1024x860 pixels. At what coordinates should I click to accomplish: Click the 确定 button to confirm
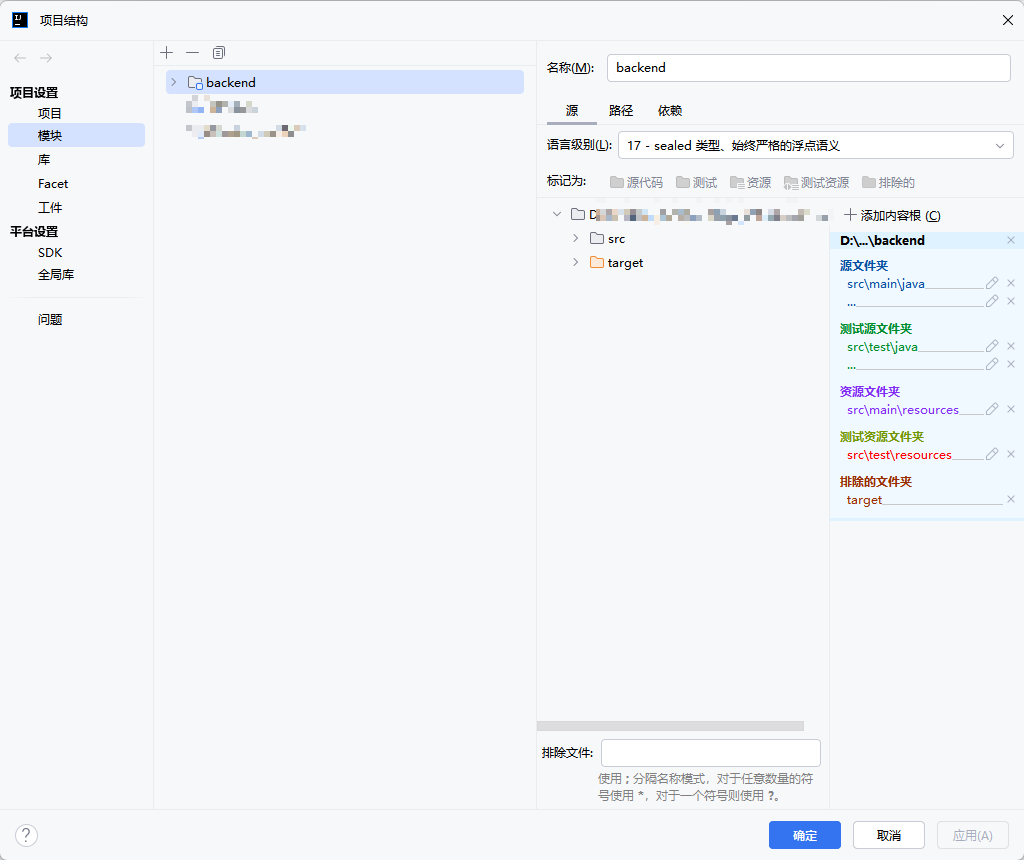click(804, 835)
